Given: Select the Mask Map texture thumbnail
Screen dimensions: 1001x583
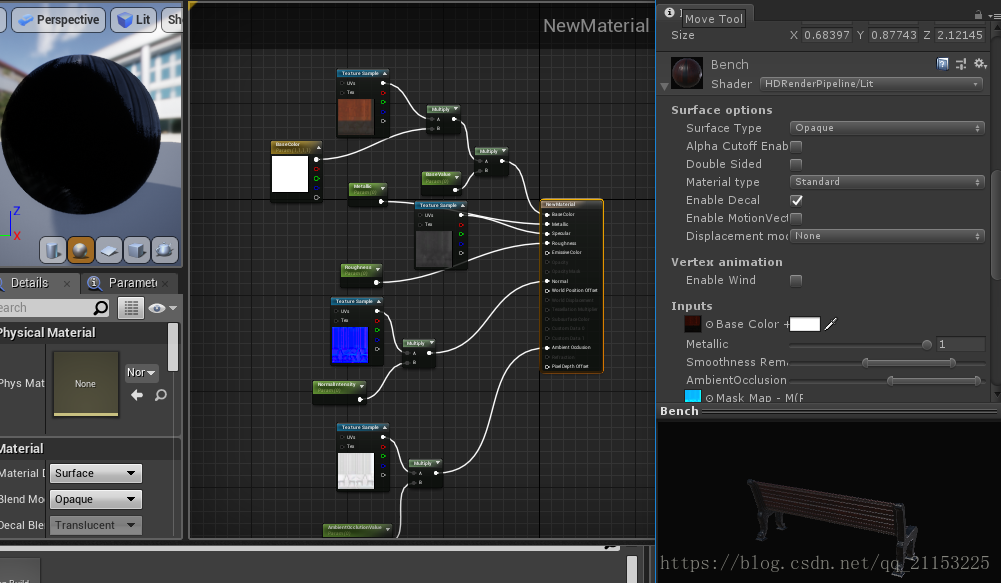Looking at the screenshot, I should tap(693, 397).
